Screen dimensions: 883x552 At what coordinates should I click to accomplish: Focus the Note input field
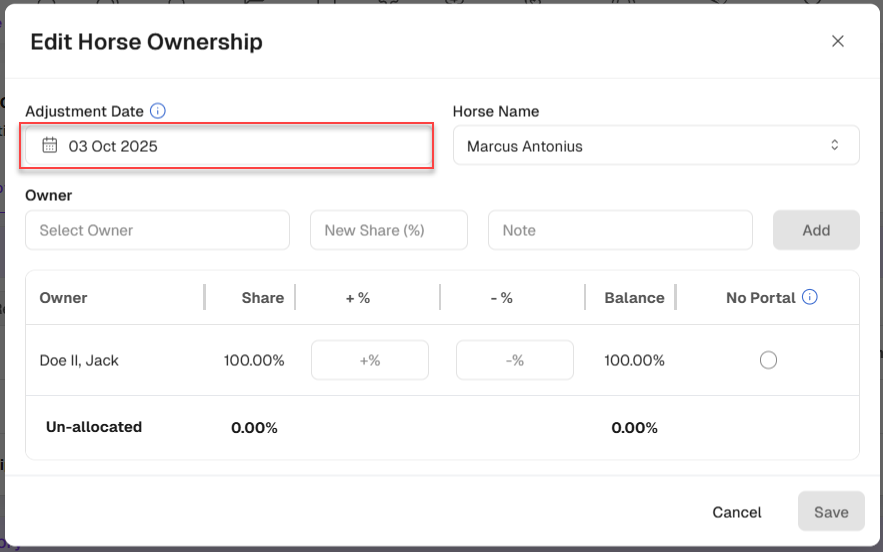click(x=620, y=230)
